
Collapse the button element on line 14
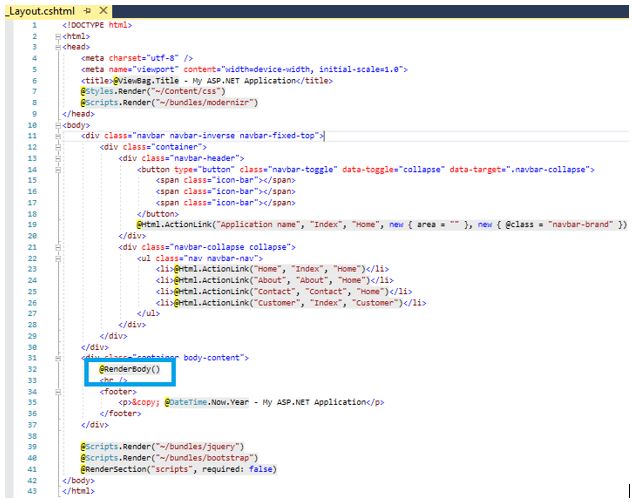tap(58, 170)
